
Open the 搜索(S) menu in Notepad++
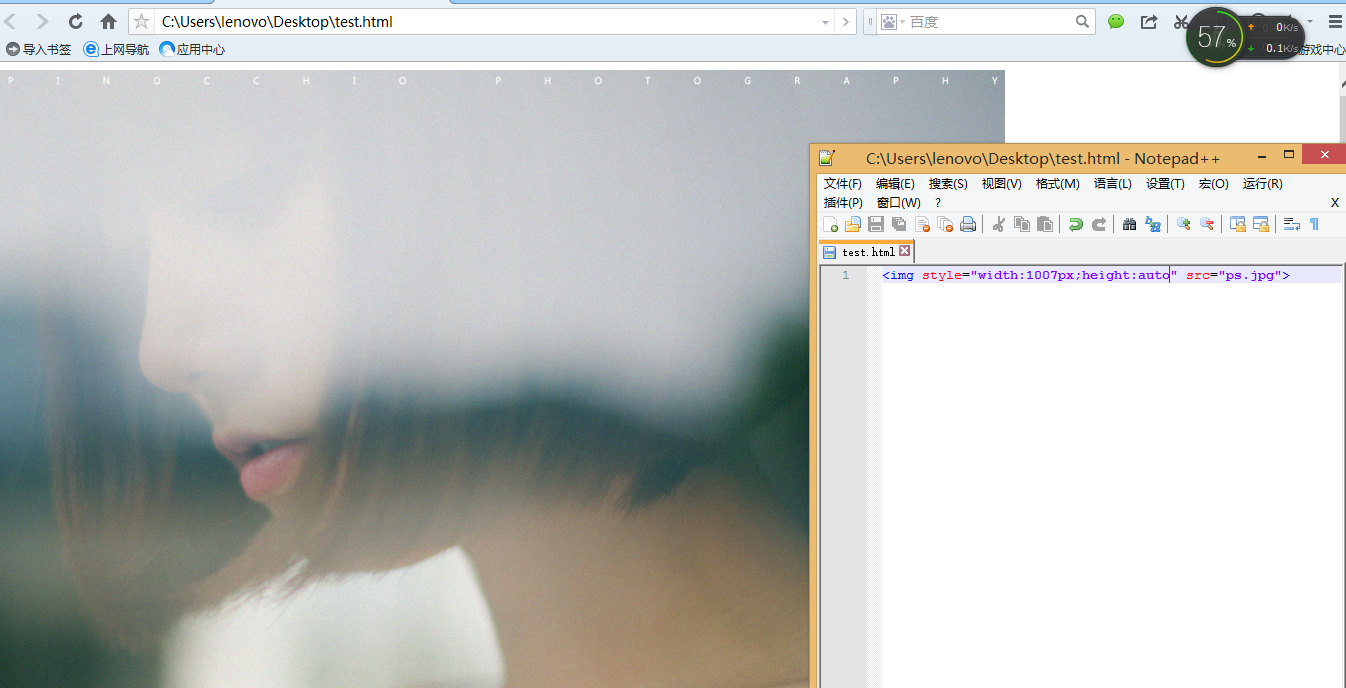pos(948,184)
